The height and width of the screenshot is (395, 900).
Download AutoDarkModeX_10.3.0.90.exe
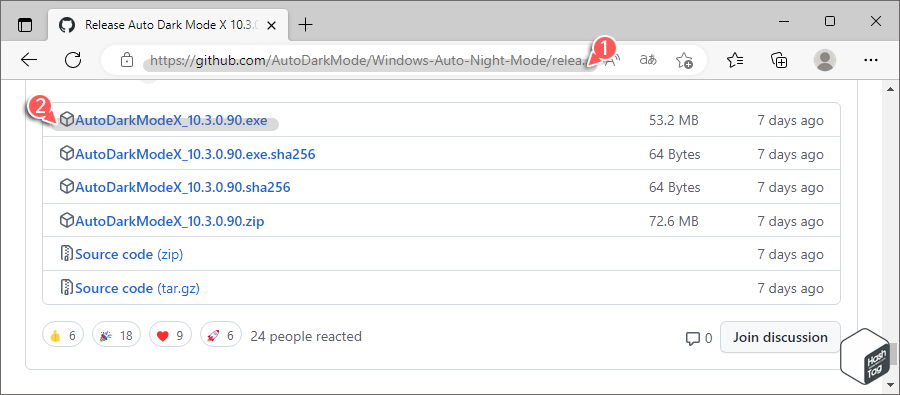click(x=171, y=121)
